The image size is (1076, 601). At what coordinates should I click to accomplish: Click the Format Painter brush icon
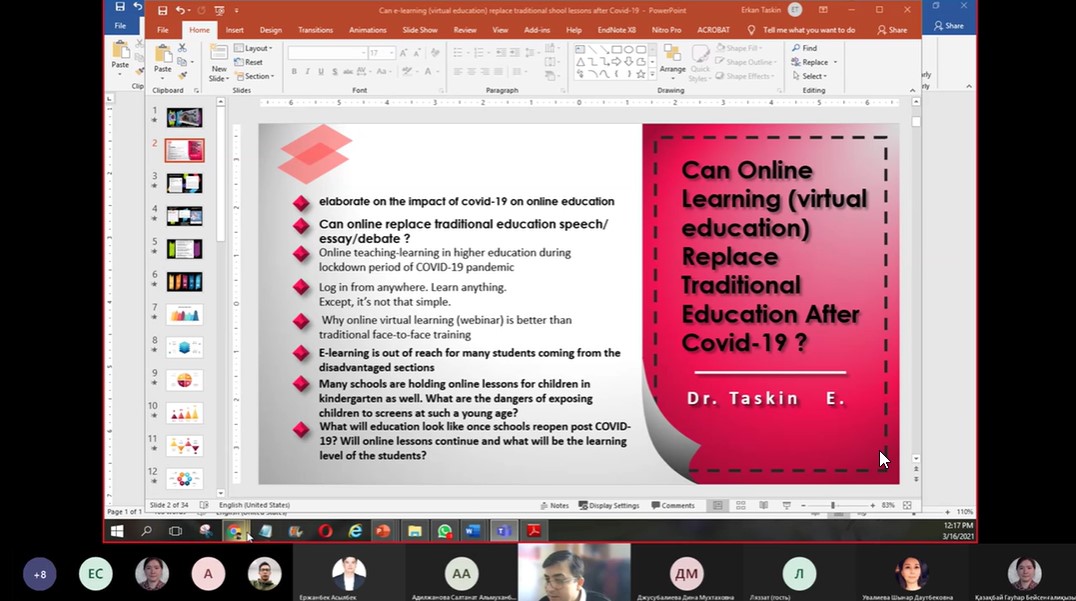click(182, 75)
